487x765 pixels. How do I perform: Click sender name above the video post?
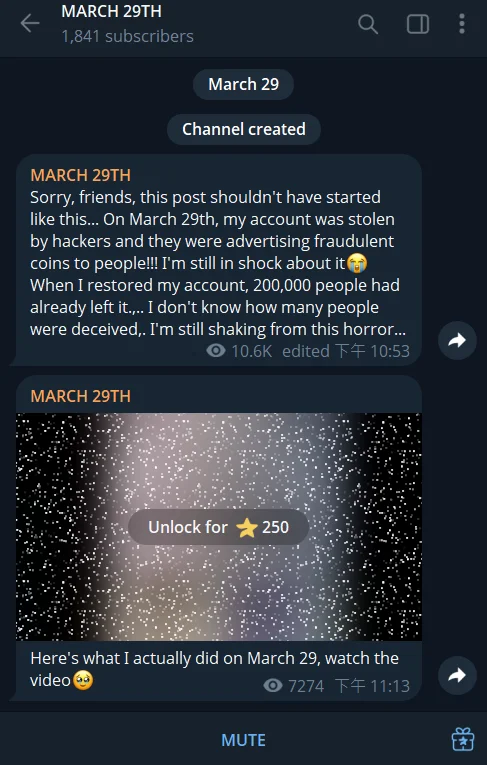coord(81,396)
